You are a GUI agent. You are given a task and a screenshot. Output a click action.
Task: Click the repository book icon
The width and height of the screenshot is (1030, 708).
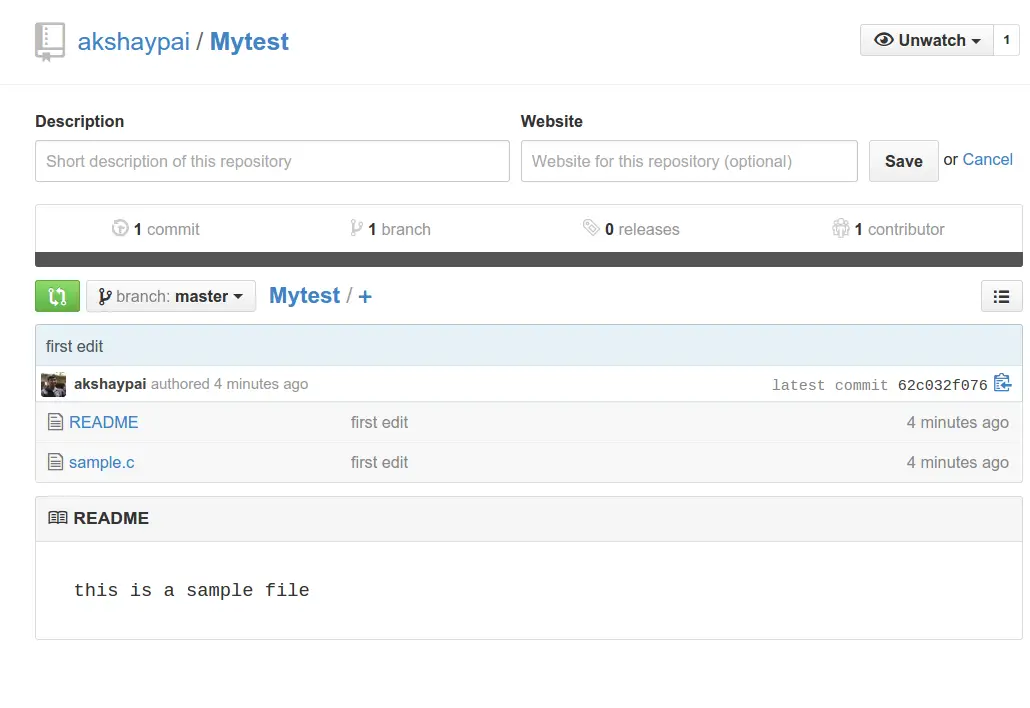tap(50, 42)
